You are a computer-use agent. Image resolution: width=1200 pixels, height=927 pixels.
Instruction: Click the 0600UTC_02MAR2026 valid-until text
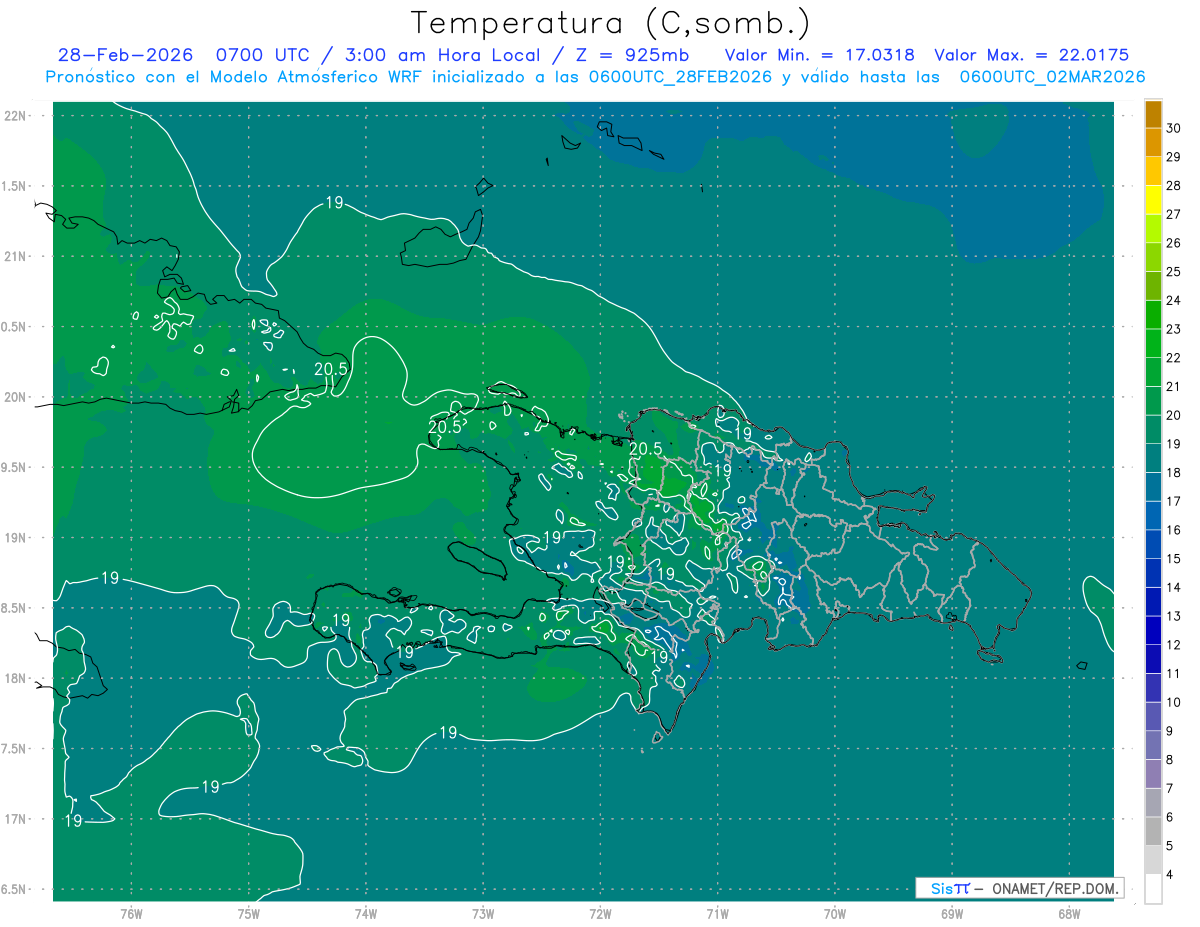[x=1052, y=77]
